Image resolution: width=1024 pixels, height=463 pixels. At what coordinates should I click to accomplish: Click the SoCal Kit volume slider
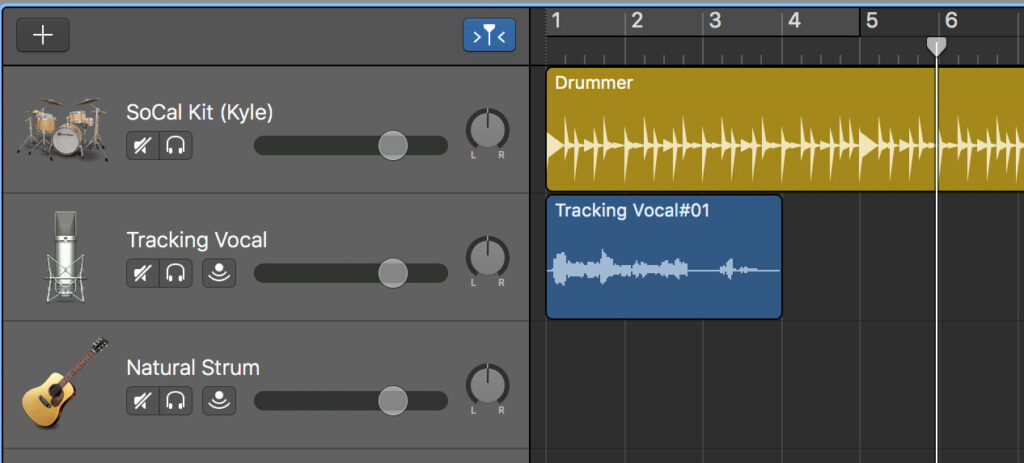(351, 145)
